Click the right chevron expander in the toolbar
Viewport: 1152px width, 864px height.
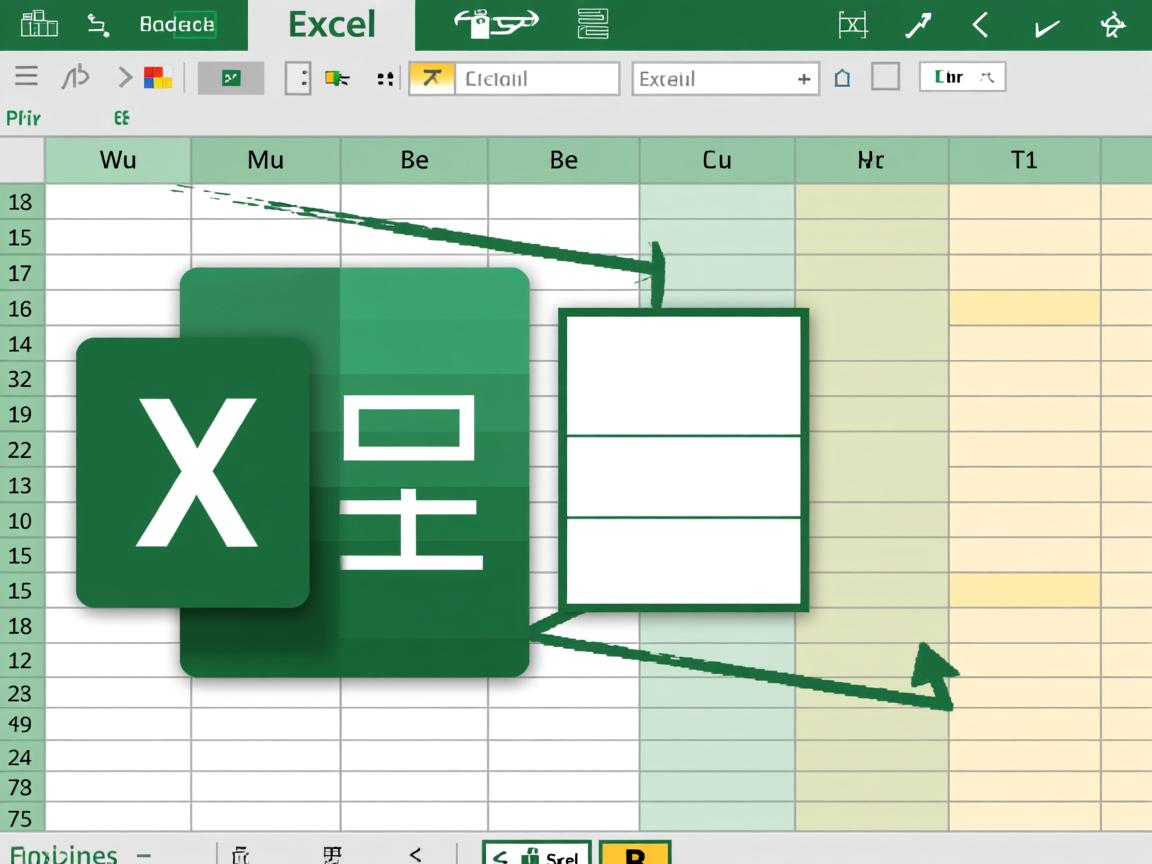125,77
